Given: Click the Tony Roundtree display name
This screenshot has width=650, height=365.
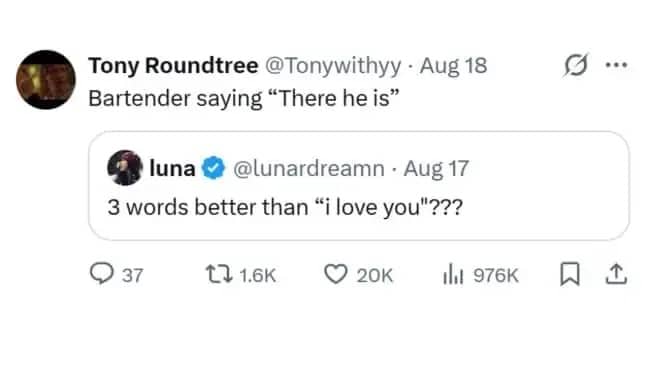Looking at the screenshot, I should tap(173, 66).
